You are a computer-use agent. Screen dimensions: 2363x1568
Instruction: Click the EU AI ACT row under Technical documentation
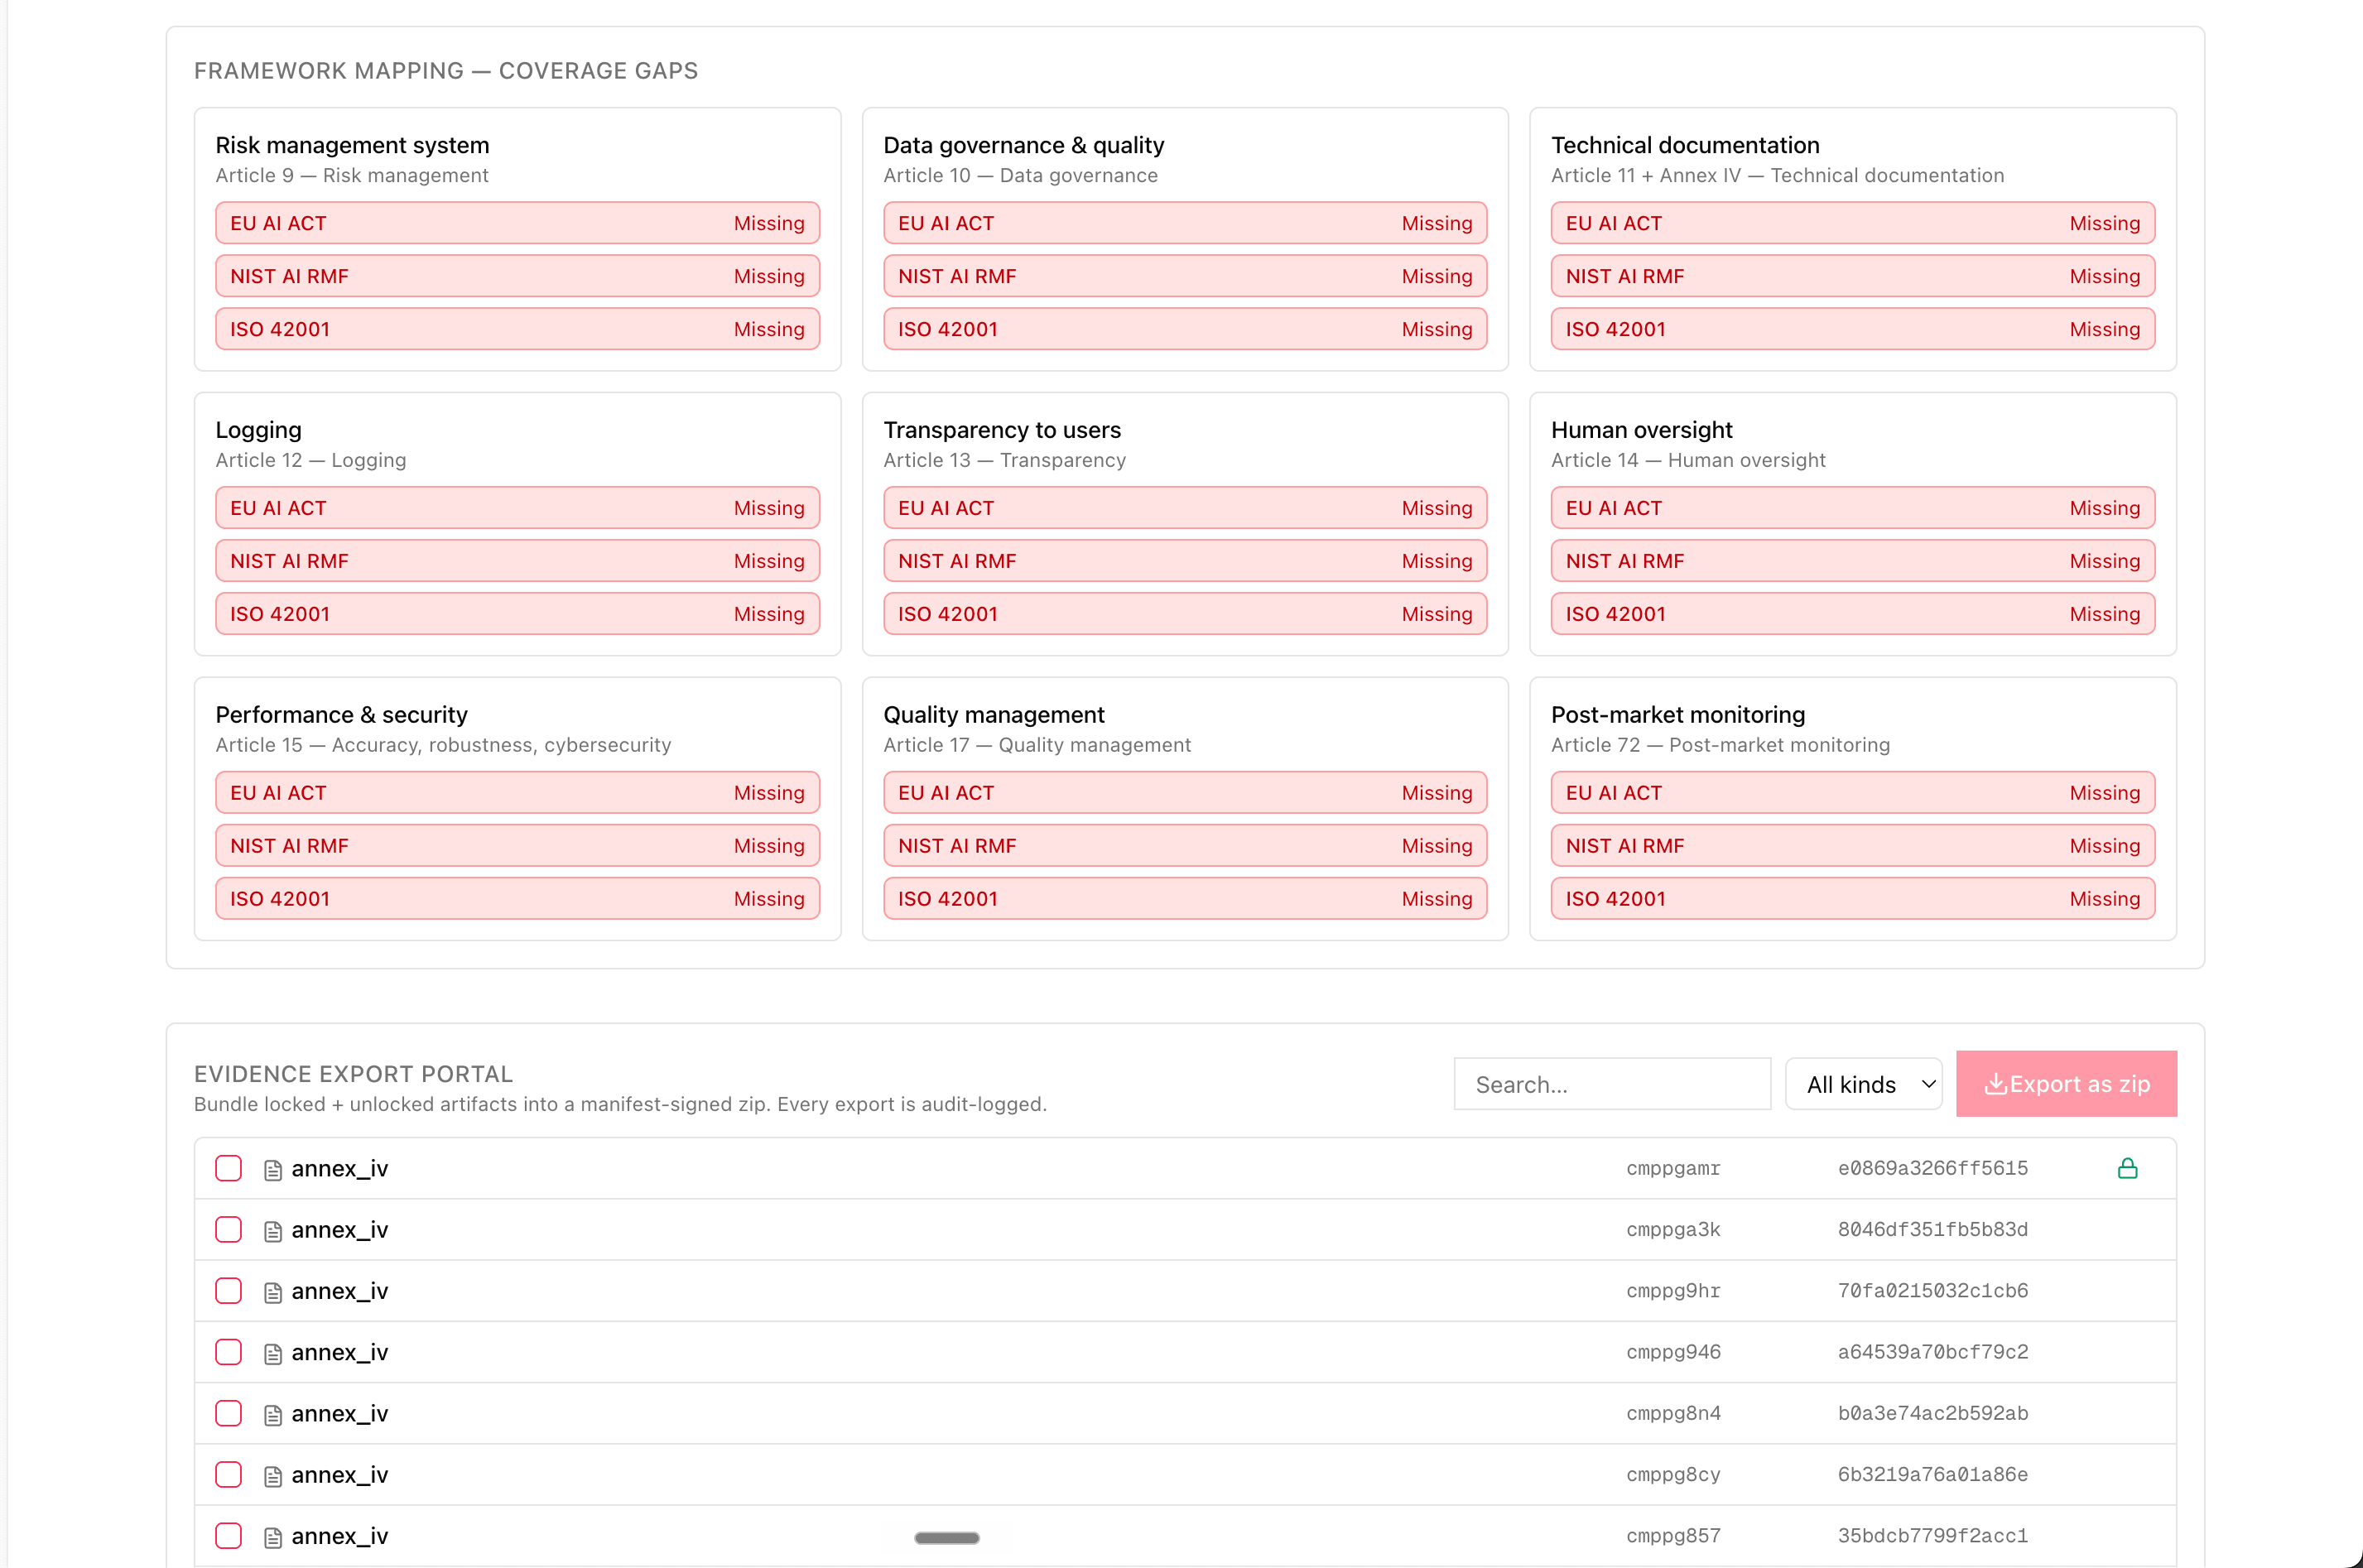point(1853,223)
